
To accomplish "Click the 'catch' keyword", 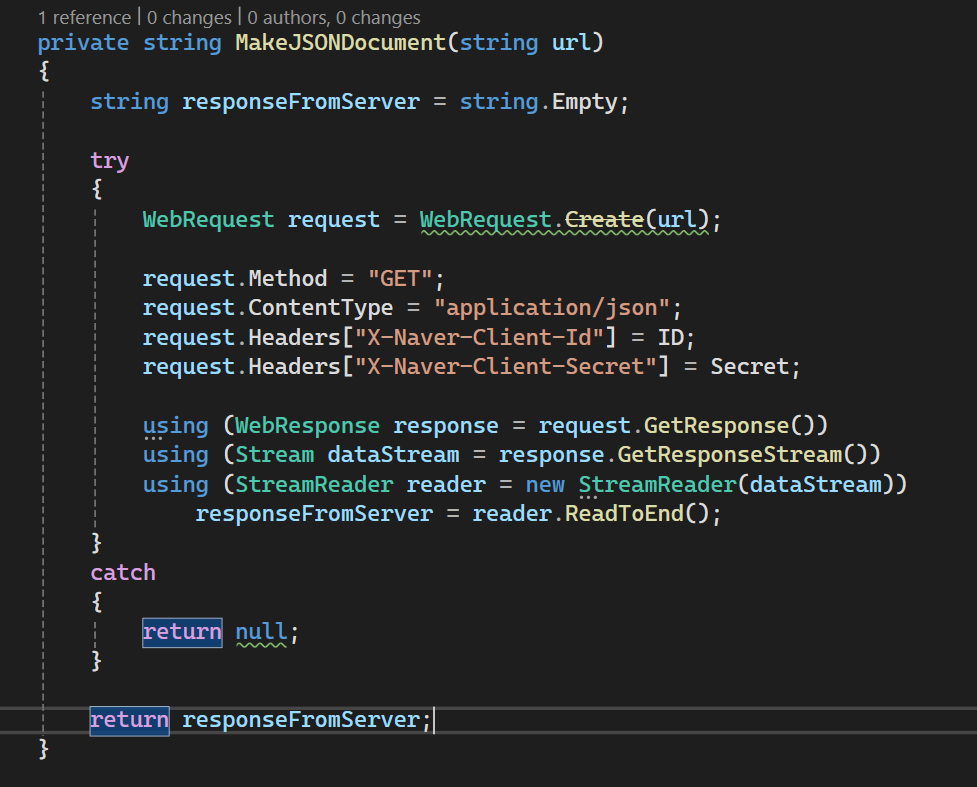I will click(123, 573).
